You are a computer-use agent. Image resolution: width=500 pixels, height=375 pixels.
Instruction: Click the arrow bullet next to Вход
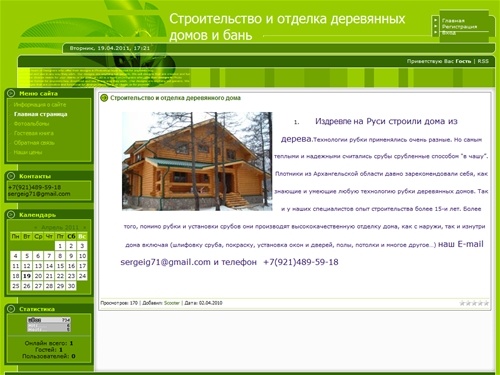click(x=435, y=32)
